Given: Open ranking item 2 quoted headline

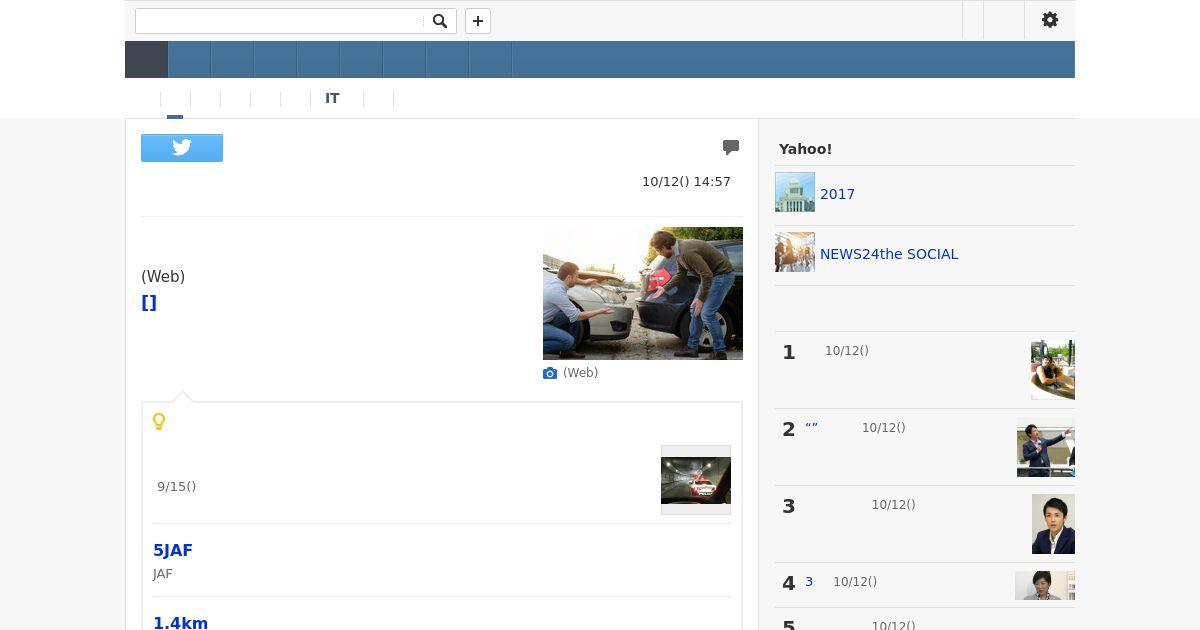Looking at the screenshot, I should point(811,428).
